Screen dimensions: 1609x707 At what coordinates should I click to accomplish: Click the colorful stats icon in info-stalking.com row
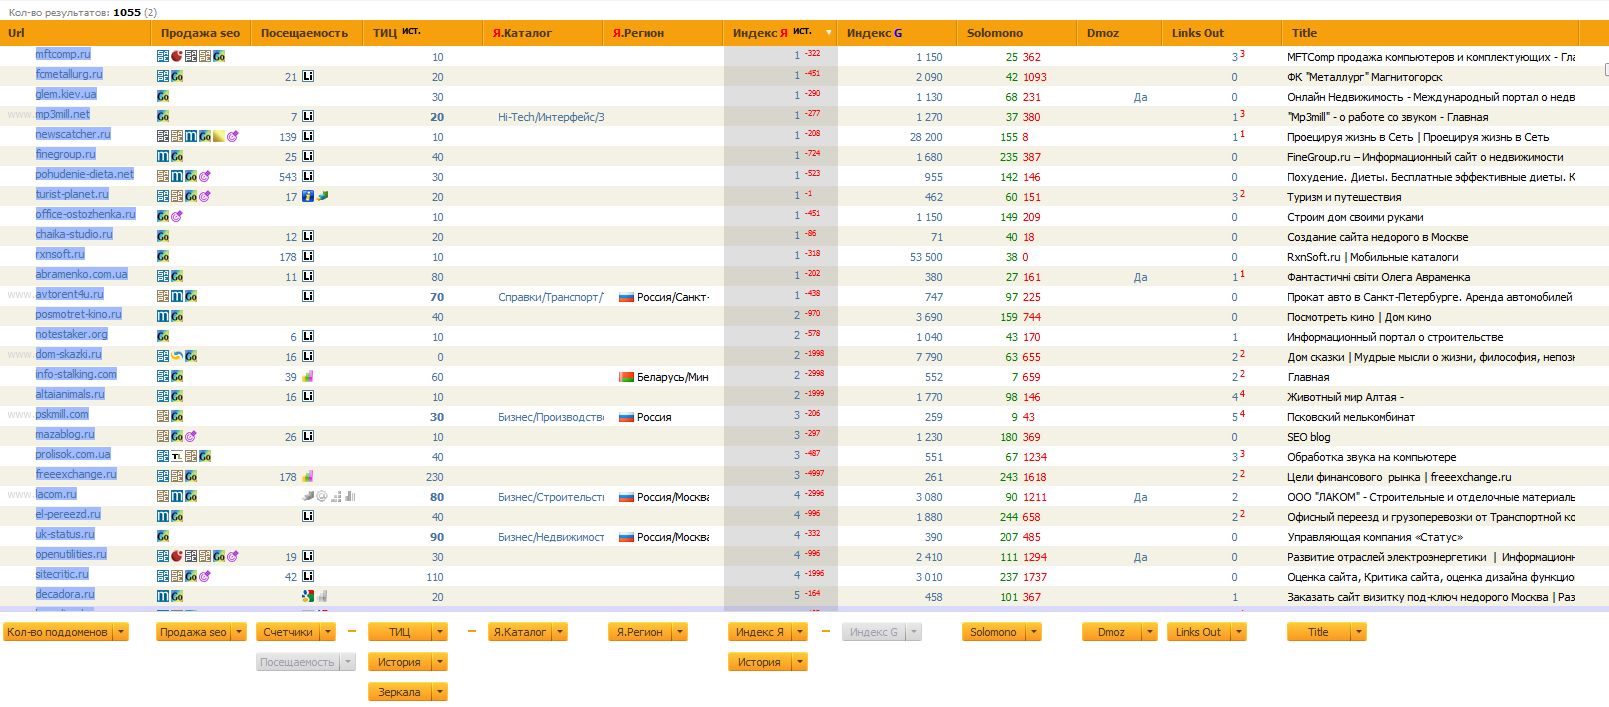pos(308,376)
